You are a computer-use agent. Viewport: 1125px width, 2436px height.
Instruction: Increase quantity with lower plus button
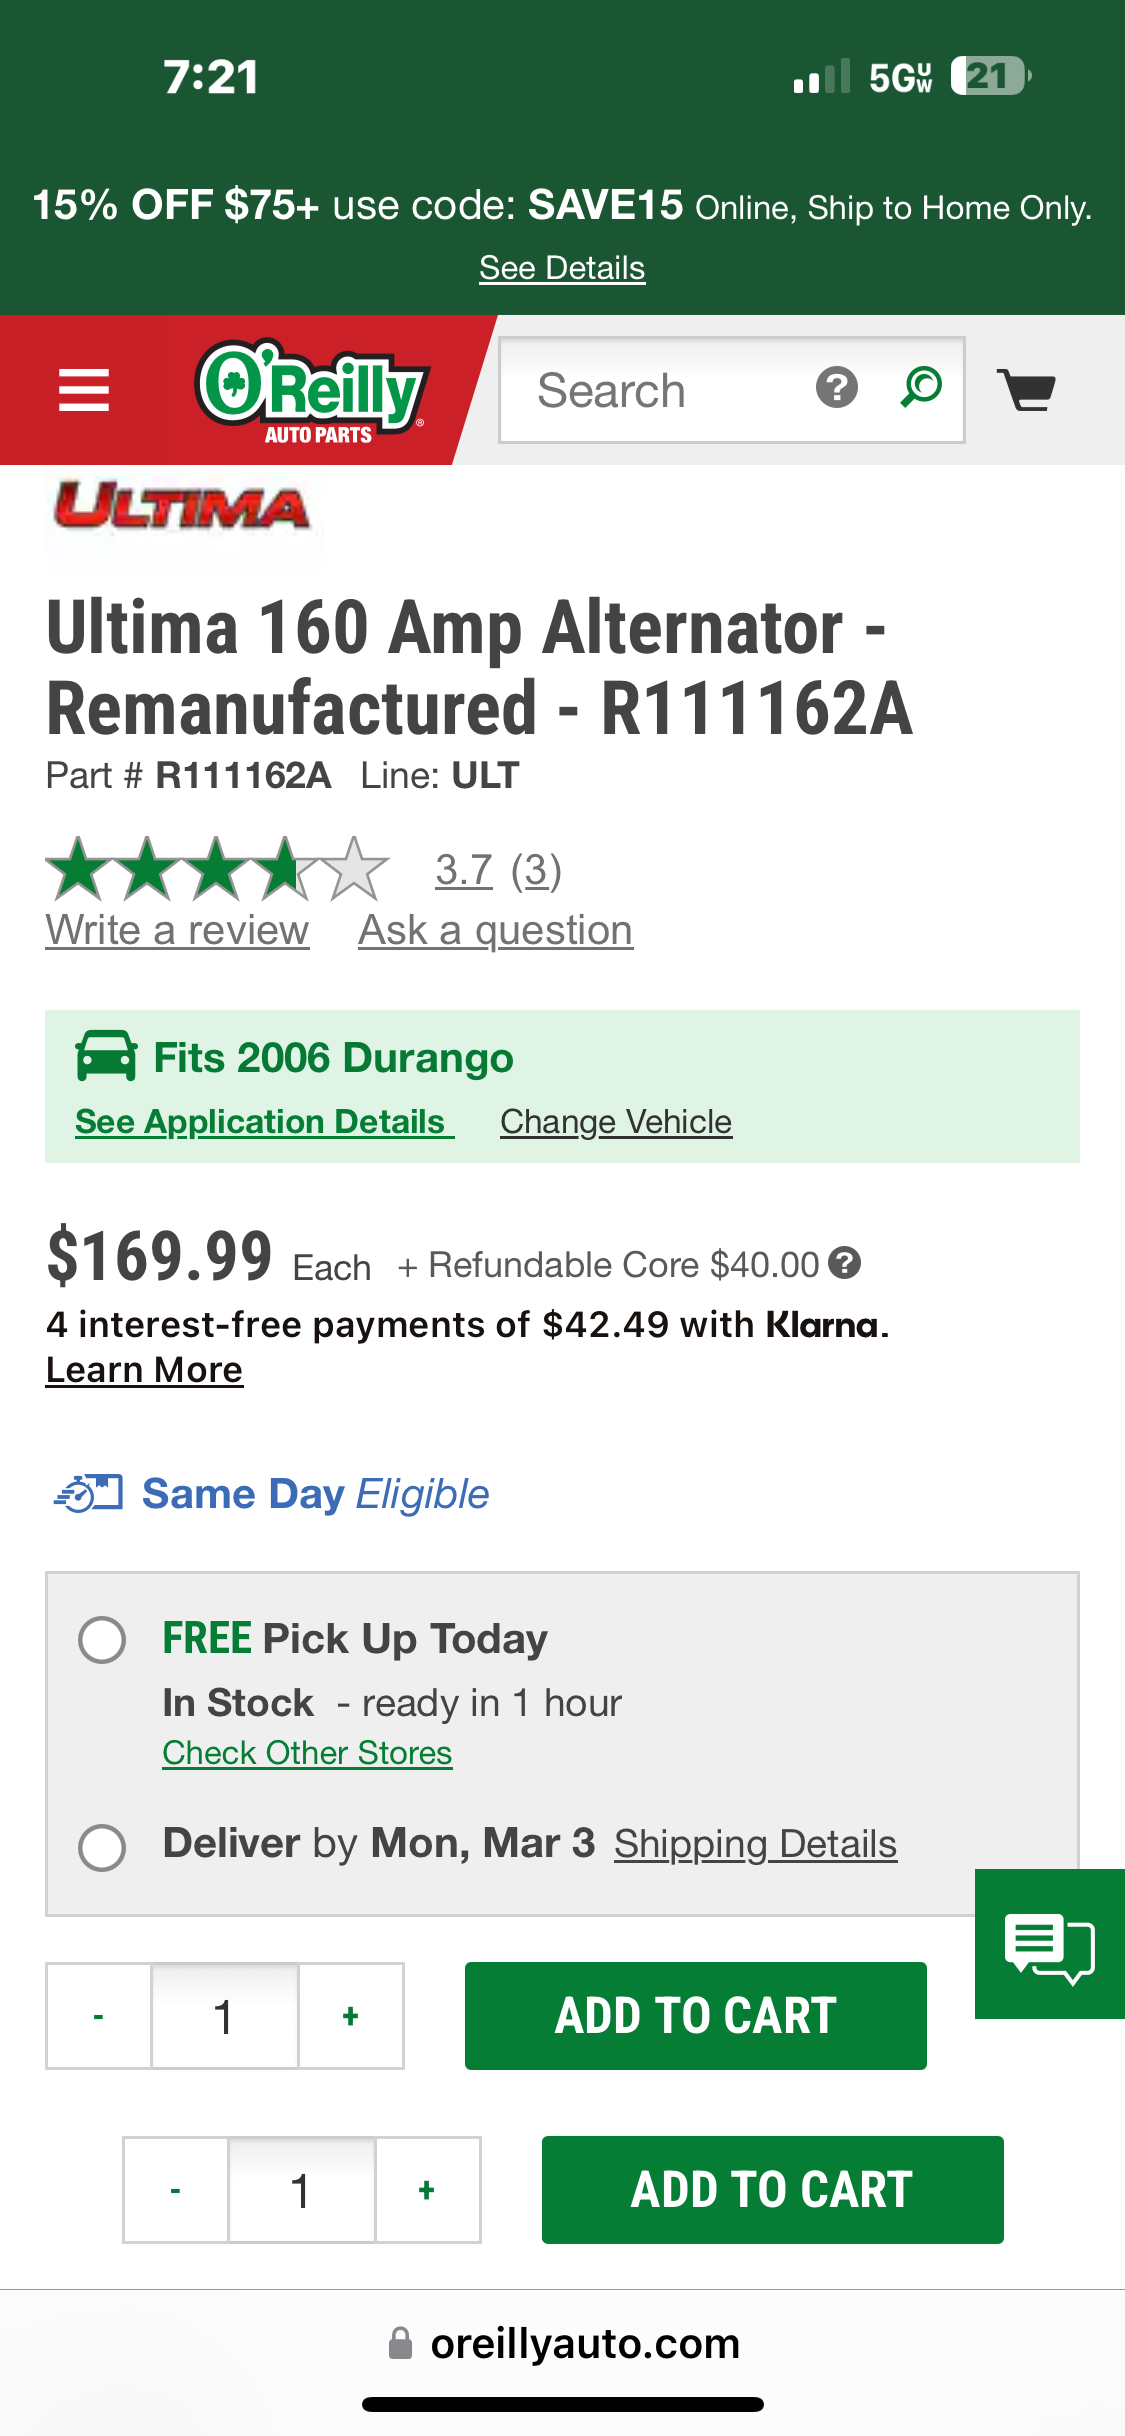tap(427, 2190)
